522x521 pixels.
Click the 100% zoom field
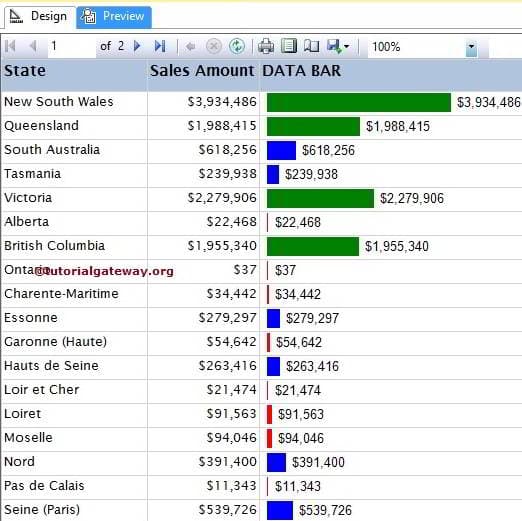tap(417, 47)
